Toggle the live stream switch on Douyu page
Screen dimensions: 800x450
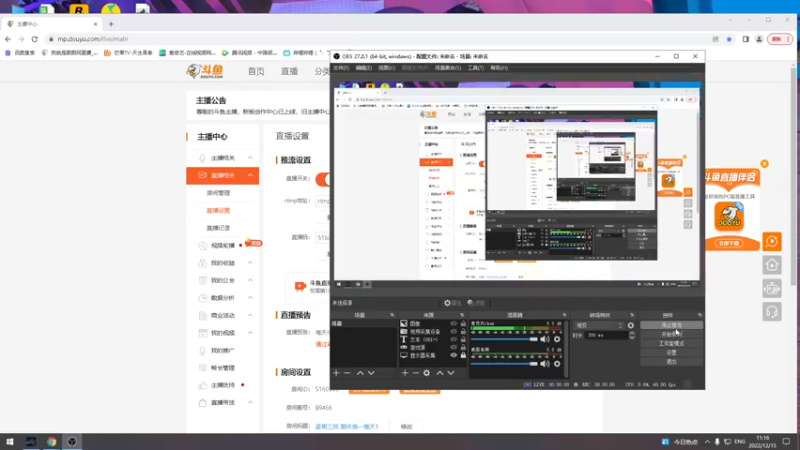click(323, 179)
